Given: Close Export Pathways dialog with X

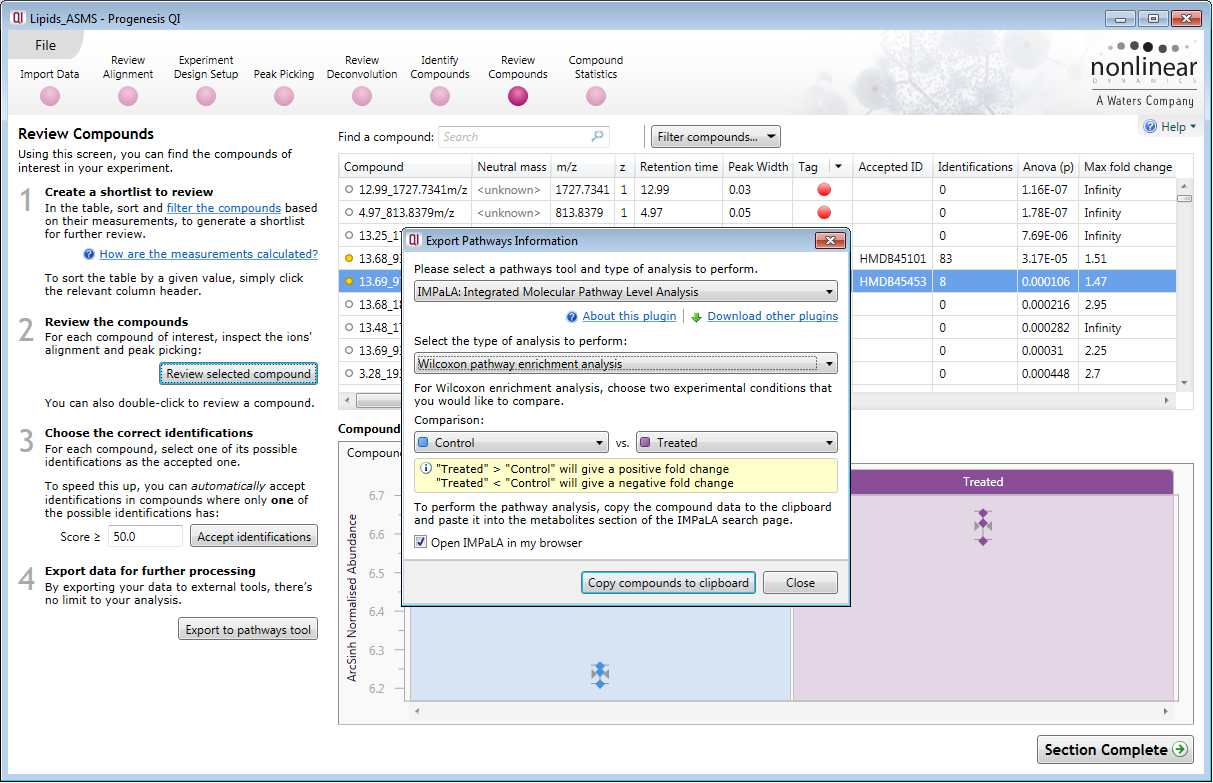Looking at the screenshot, I should coord(830,241).
